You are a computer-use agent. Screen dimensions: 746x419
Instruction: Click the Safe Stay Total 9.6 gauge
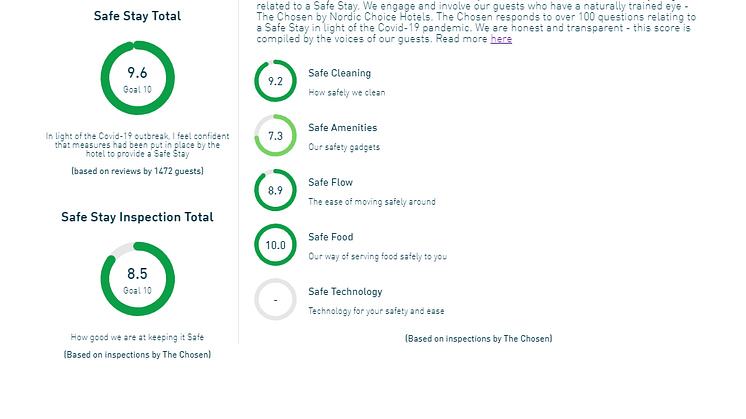tap(137, 79)
